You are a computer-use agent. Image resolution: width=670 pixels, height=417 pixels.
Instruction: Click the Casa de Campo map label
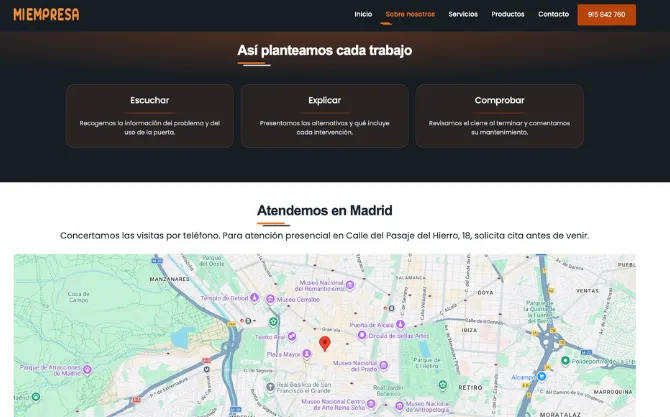click(x=79, y=297)
